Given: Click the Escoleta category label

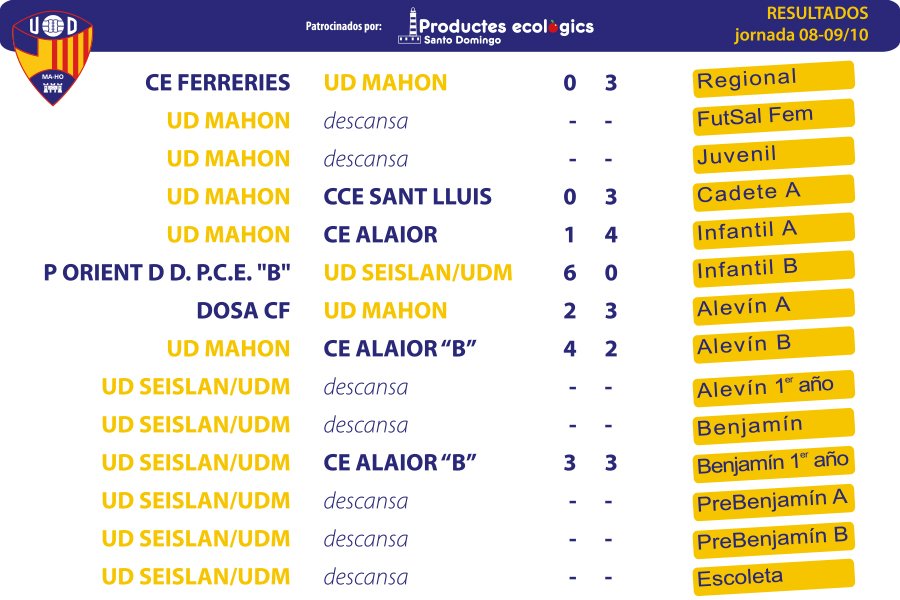Looking at the screenshot, I should 774,578.
